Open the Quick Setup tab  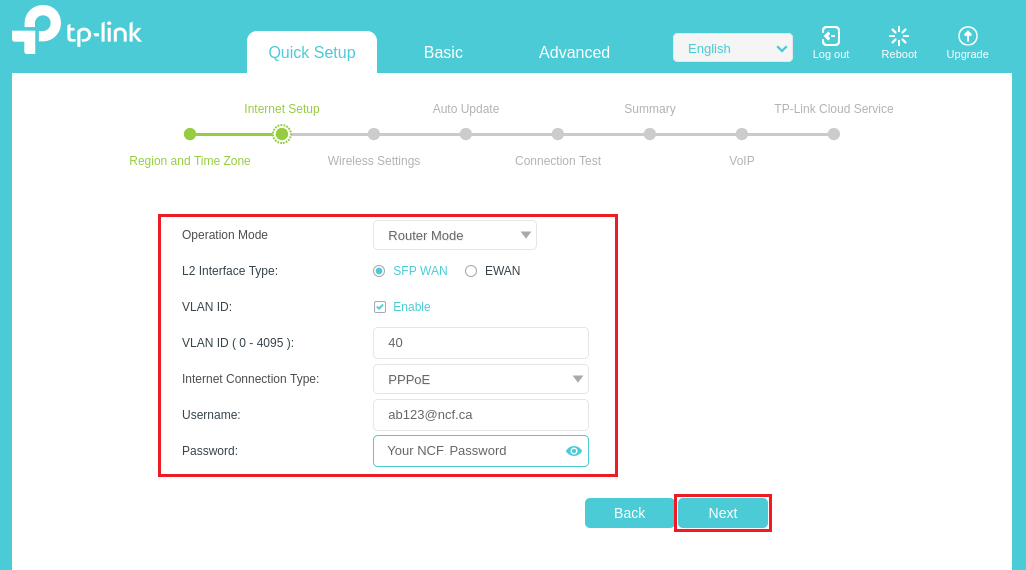[312, 53]
